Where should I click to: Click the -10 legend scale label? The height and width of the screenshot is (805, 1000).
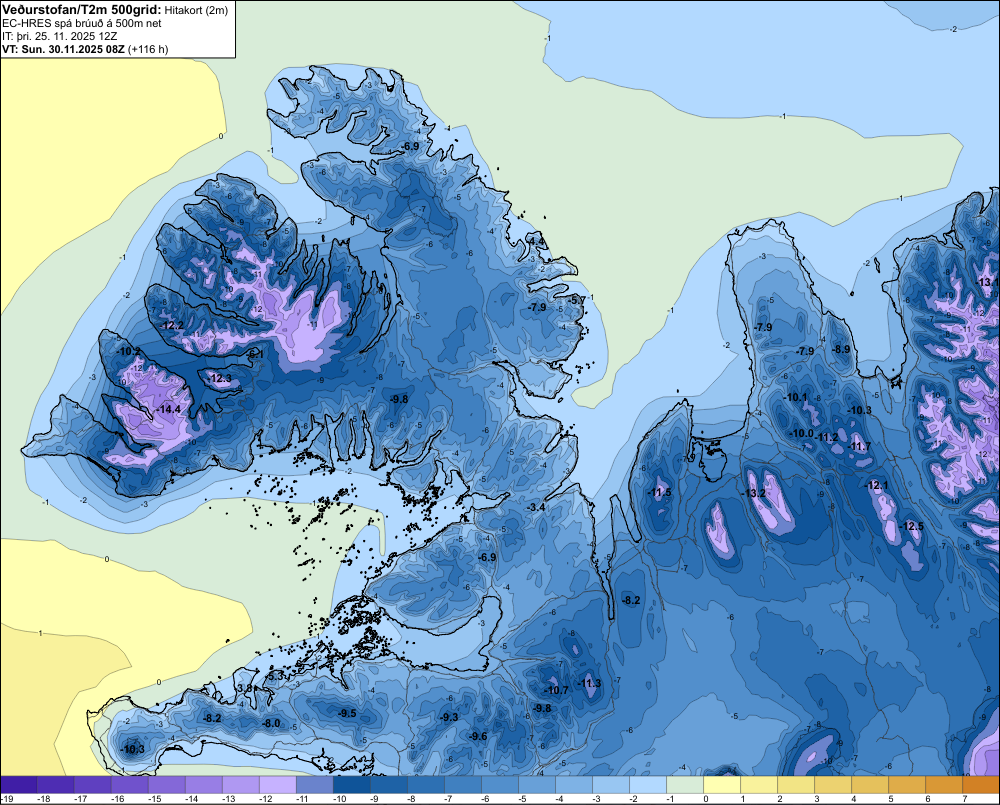point(340,799)
